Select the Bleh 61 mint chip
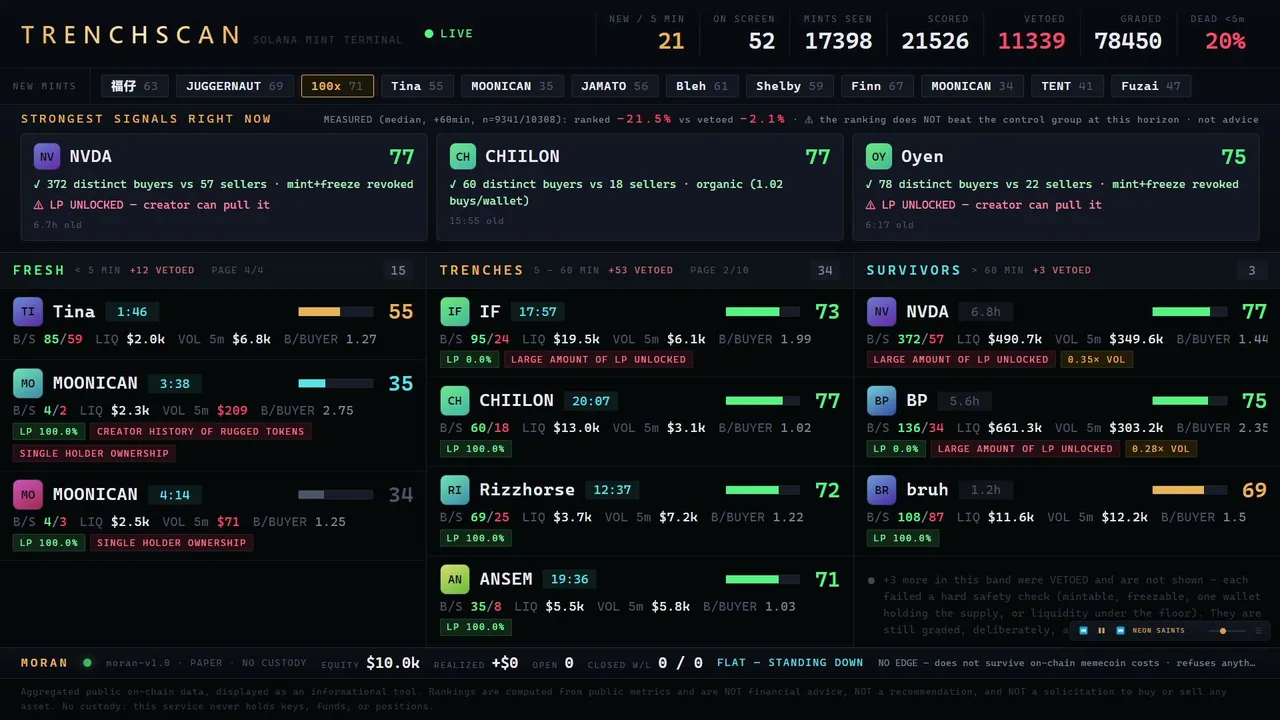This screenshot has width=1280, height=720. (x=702, y=86)
